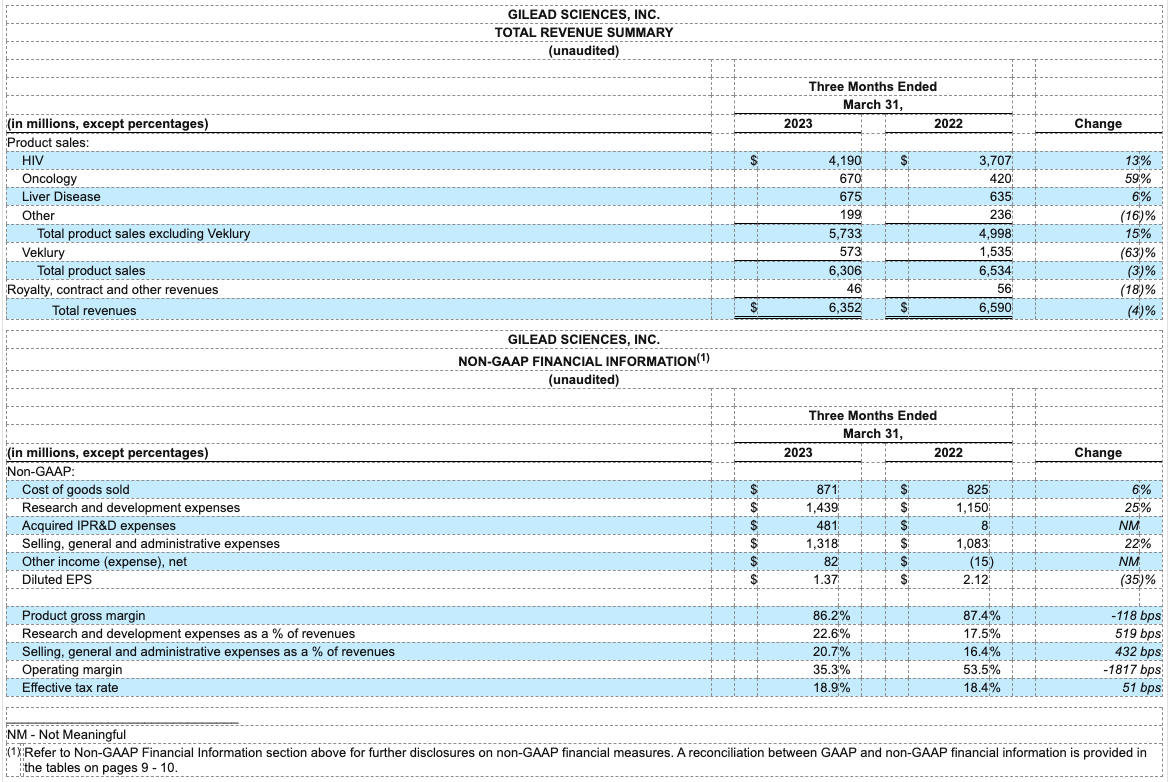Screen dimensions: 1169x782
Task: Click SG&A 2022 value 1,083
Action: coord(972,544)
